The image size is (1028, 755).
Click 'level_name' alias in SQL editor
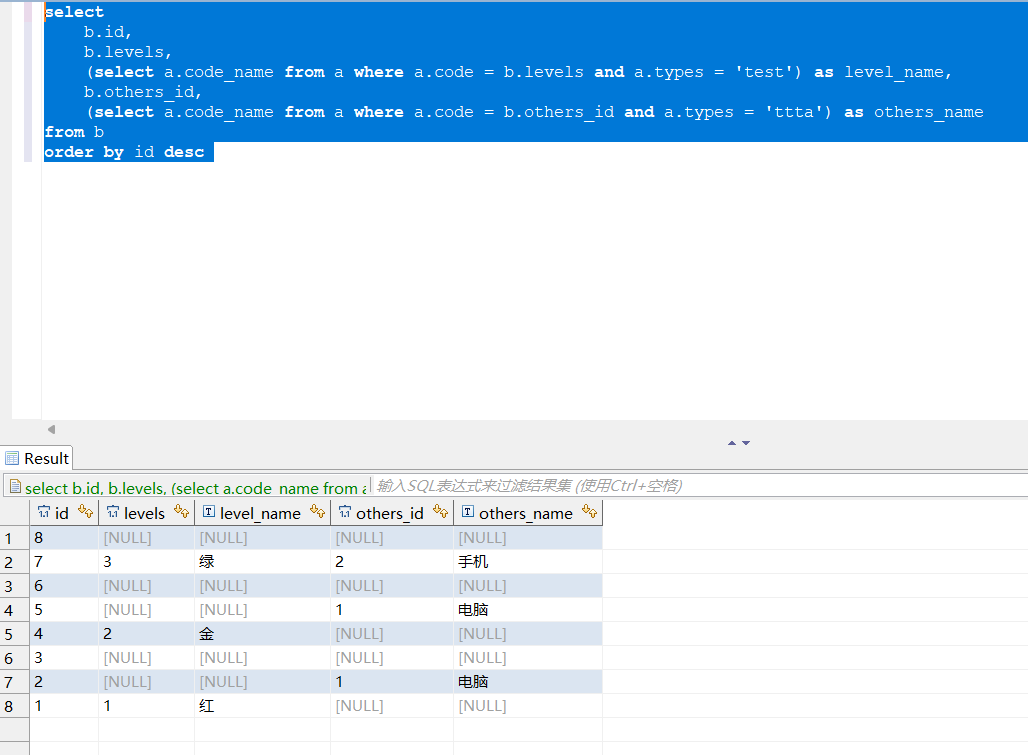pos(894,72)
